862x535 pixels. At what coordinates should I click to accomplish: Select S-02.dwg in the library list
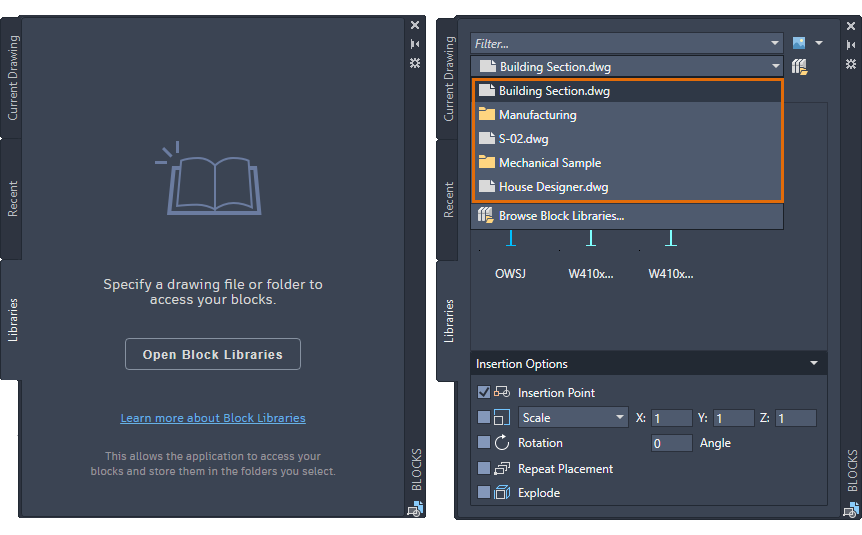[x=627, y=139]
